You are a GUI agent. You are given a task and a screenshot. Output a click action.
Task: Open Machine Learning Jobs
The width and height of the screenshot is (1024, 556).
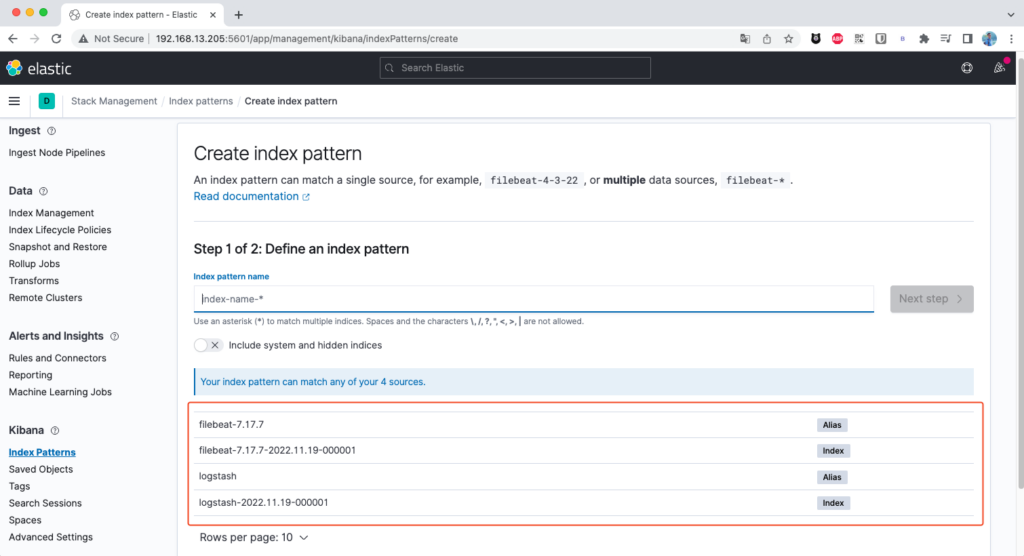click(60, 392)
